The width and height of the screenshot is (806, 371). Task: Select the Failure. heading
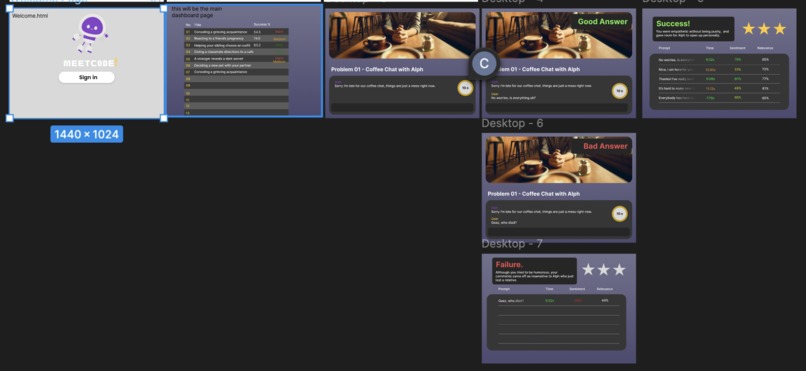509,265
